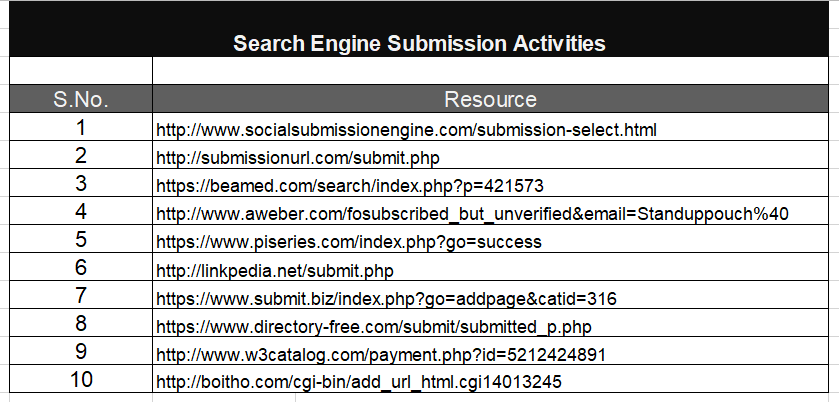Select serial number cell 9
Image resolution: width=839 pixels, height=402 pixels.
click(x=81, y=351)
